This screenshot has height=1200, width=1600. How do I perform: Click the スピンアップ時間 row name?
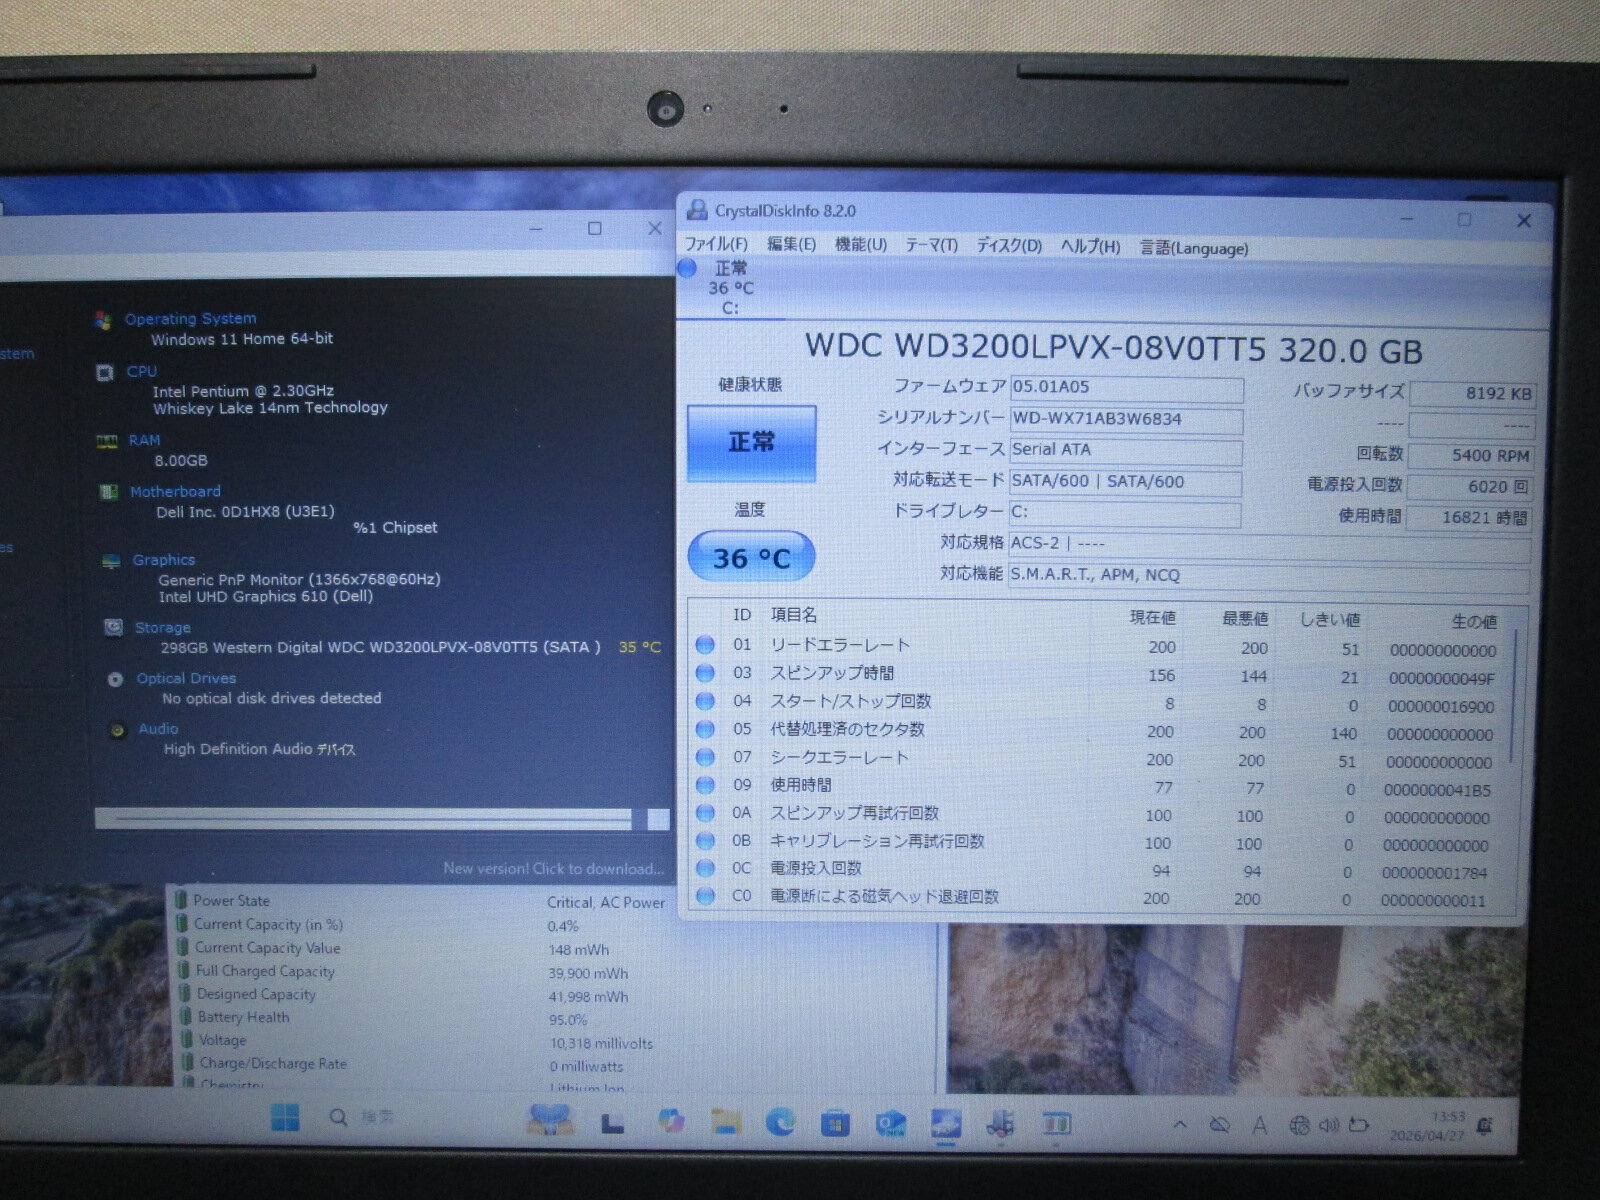pos(832,673)
